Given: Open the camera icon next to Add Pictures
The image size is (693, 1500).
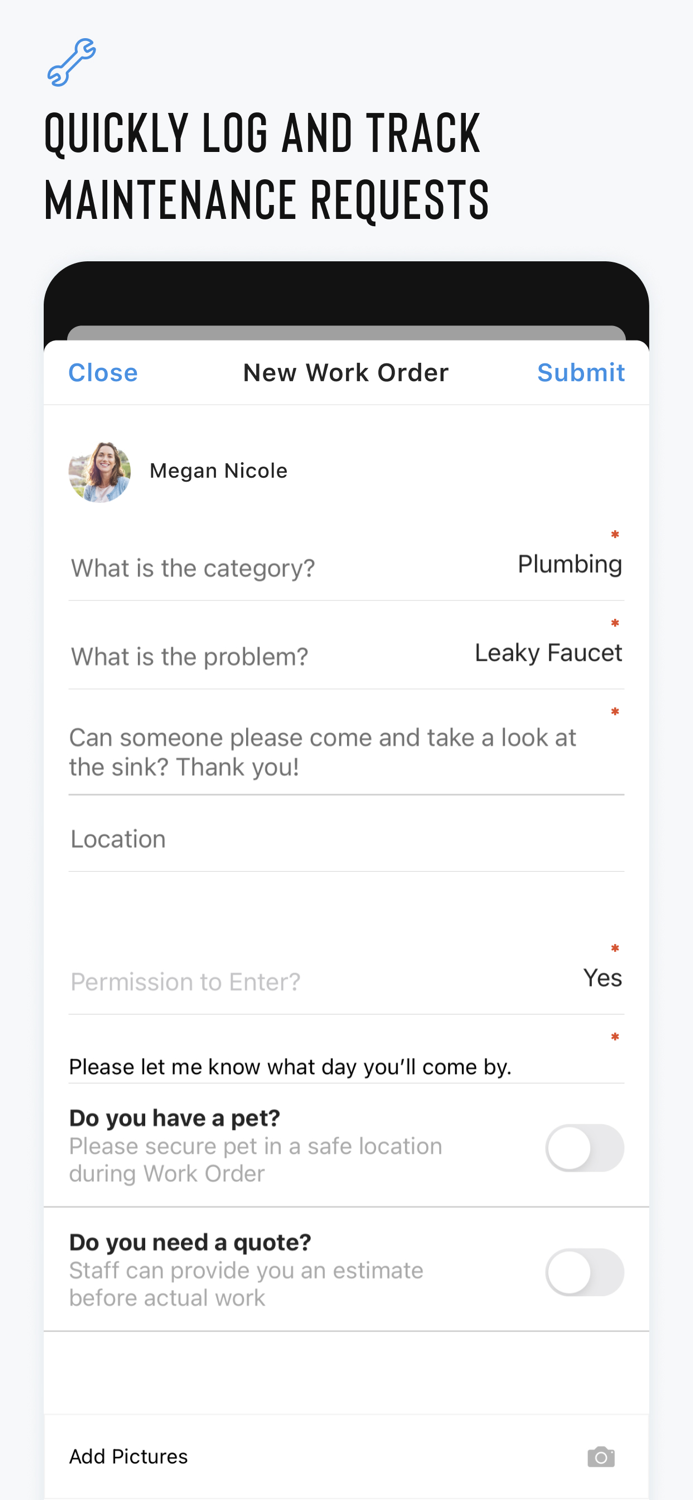Looking at the screenshot, I should click(x=601, y=1457).
